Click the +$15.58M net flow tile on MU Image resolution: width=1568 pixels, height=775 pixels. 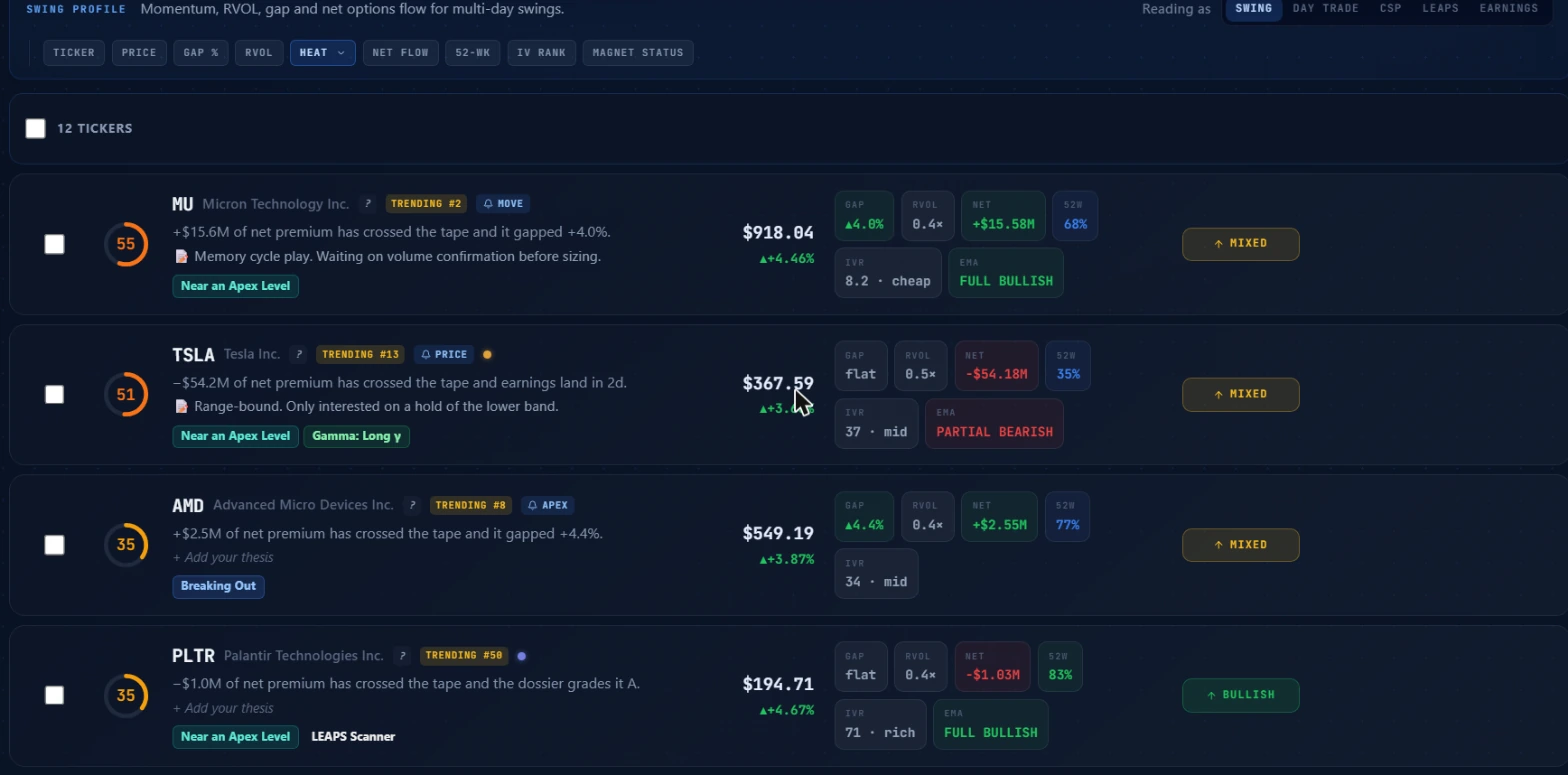pos(1003,216)
